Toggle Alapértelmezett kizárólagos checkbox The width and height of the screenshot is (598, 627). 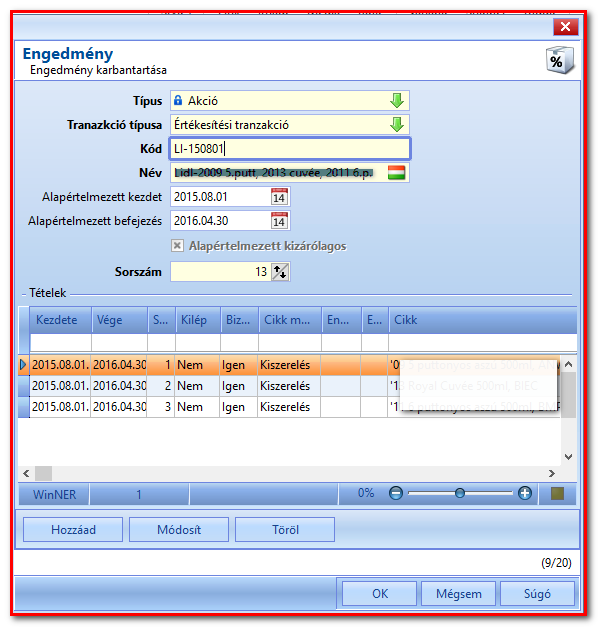(177, 246)
